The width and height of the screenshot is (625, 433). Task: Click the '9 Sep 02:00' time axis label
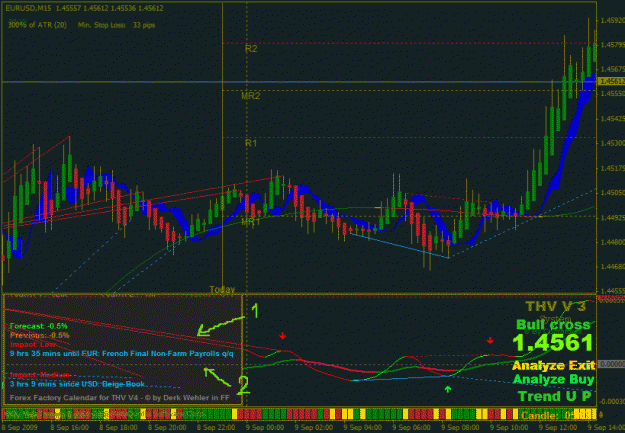pyautogui.click(x=313, y=427)
